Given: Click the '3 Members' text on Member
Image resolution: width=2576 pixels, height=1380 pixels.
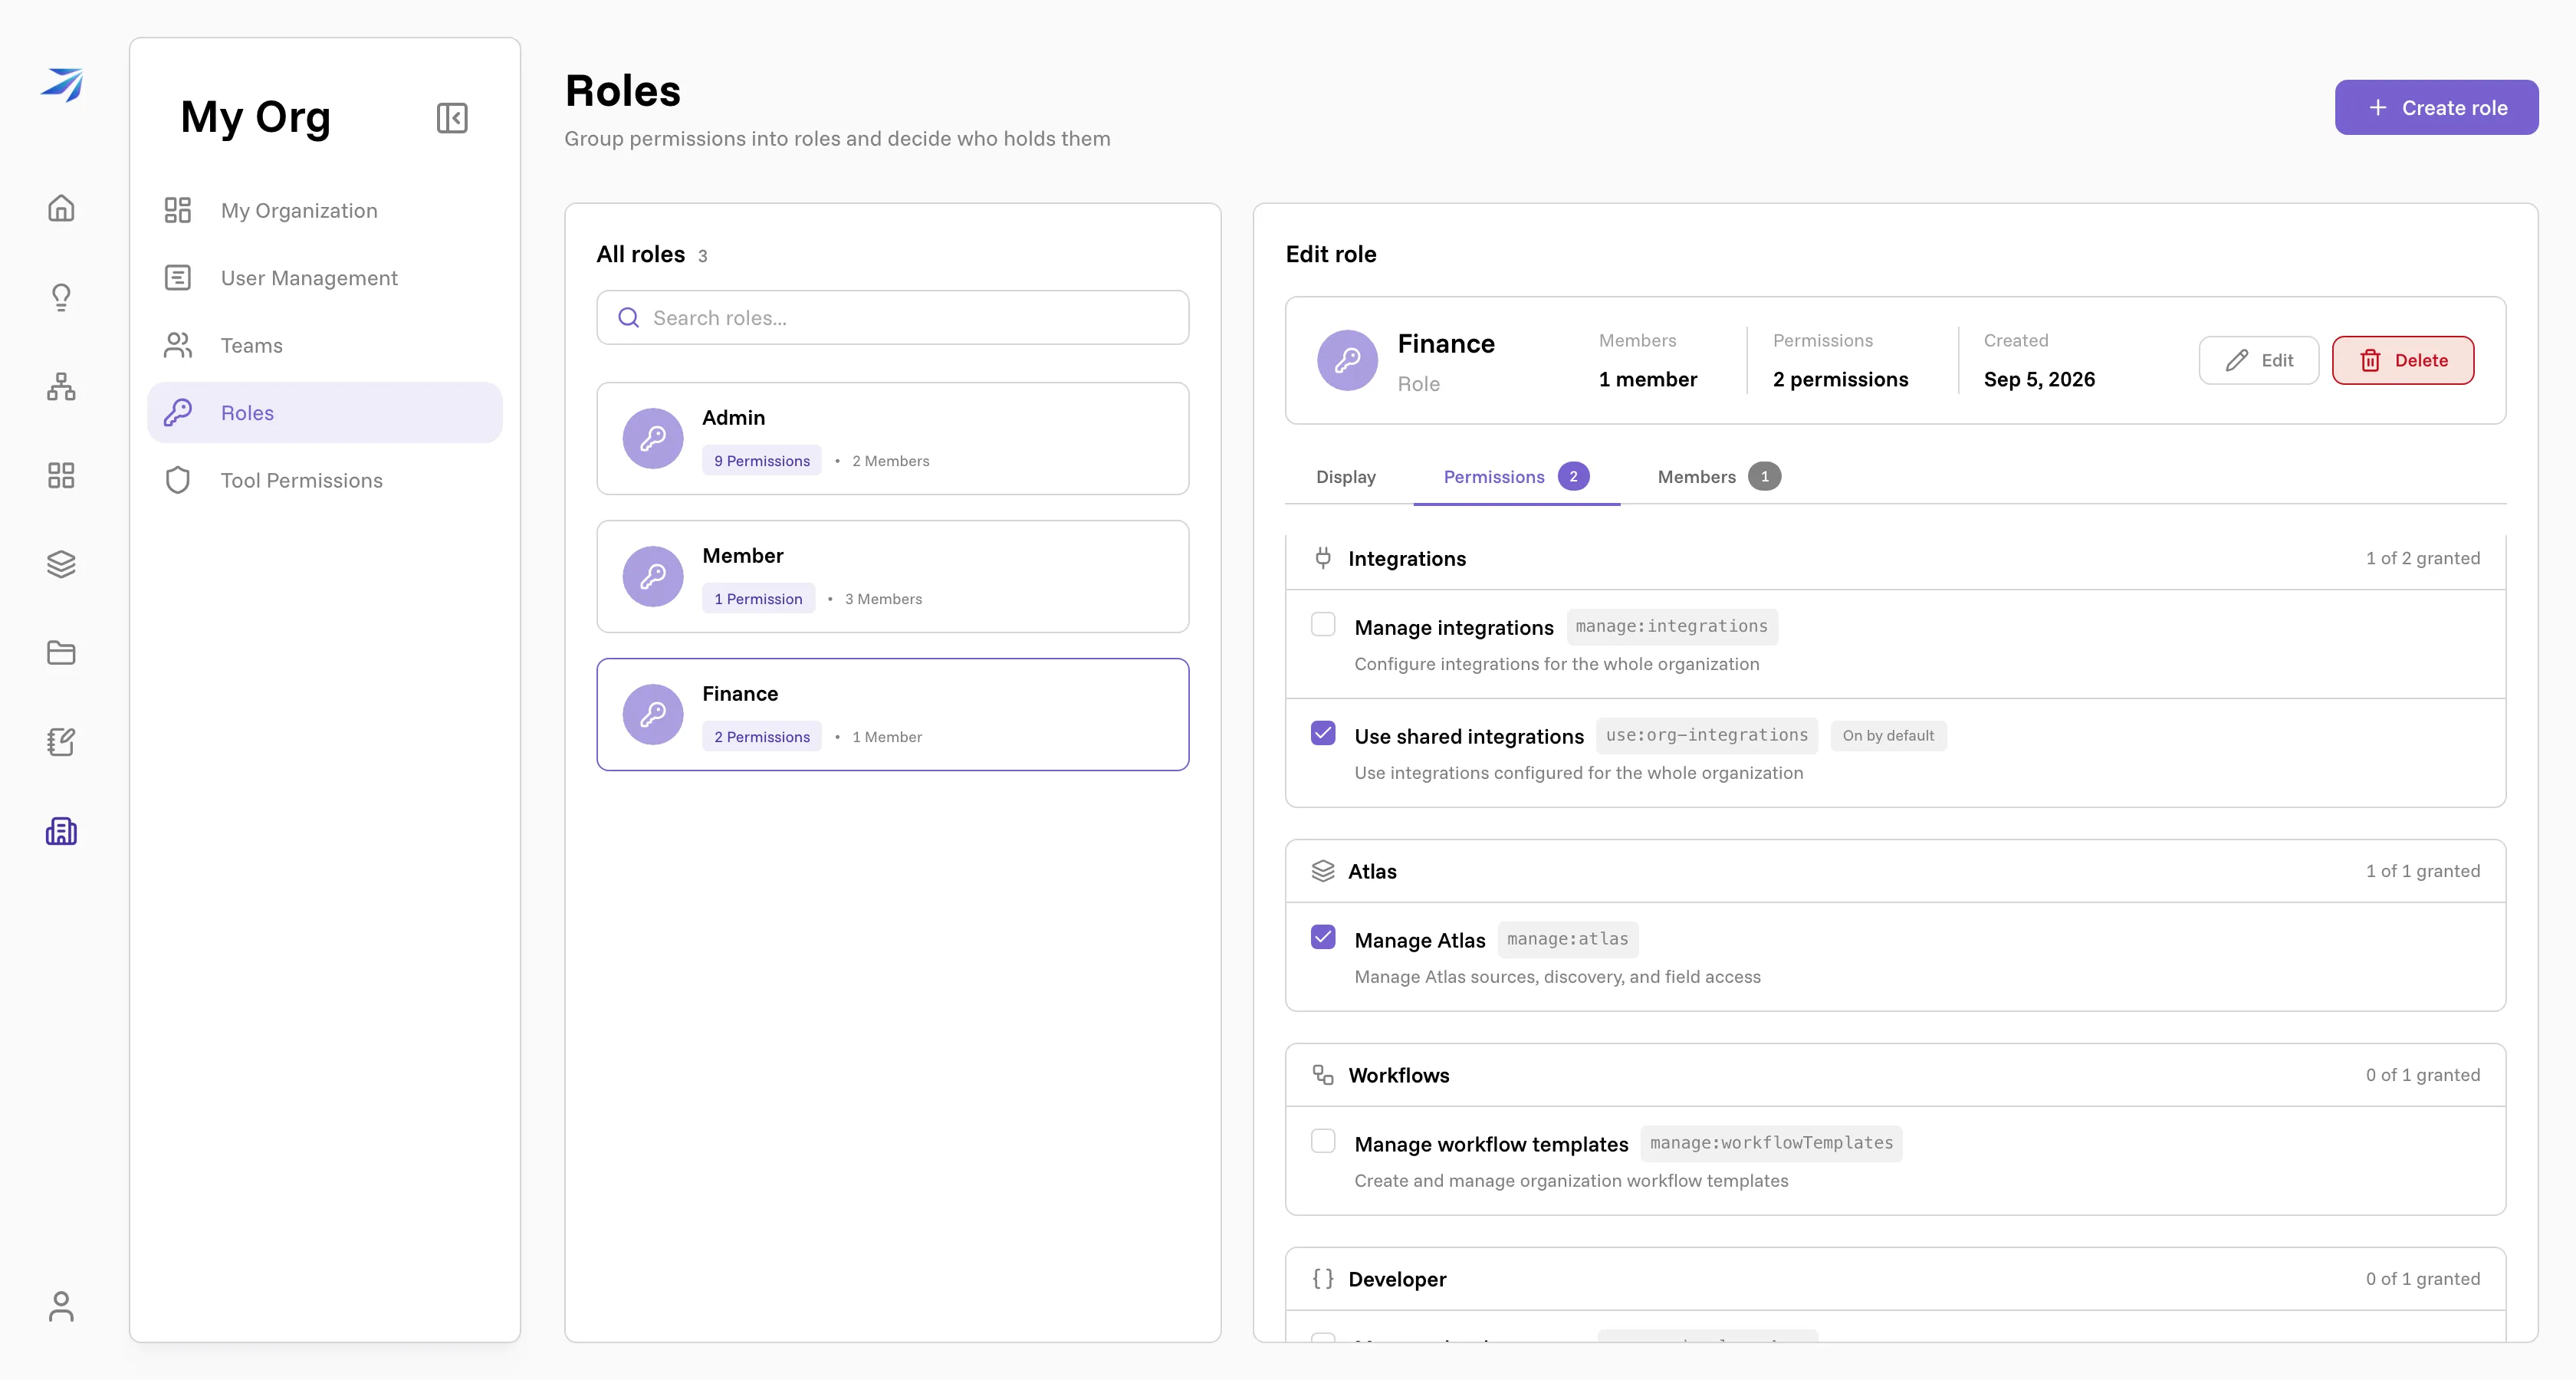Looking at the screenshot, I should 883,599.
